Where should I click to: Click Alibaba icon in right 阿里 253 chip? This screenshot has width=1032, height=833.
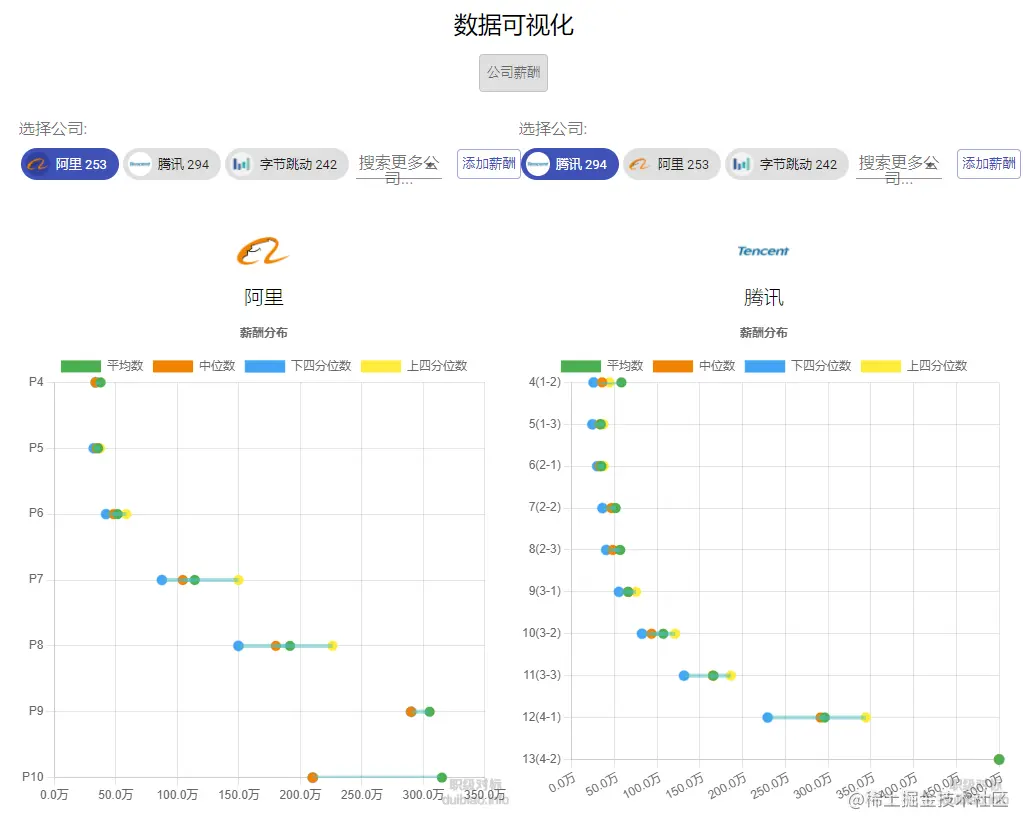tap(640, 164)
